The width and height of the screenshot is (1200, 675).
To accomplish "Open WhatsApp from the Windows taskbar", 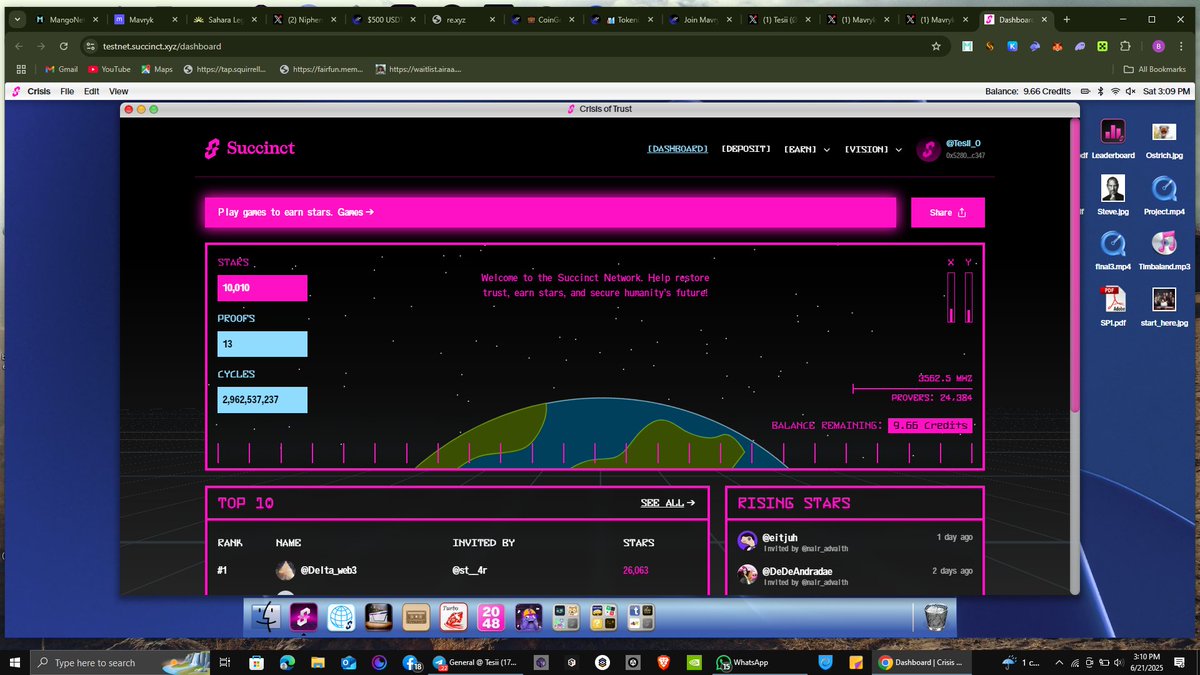I will click(742, 662).
